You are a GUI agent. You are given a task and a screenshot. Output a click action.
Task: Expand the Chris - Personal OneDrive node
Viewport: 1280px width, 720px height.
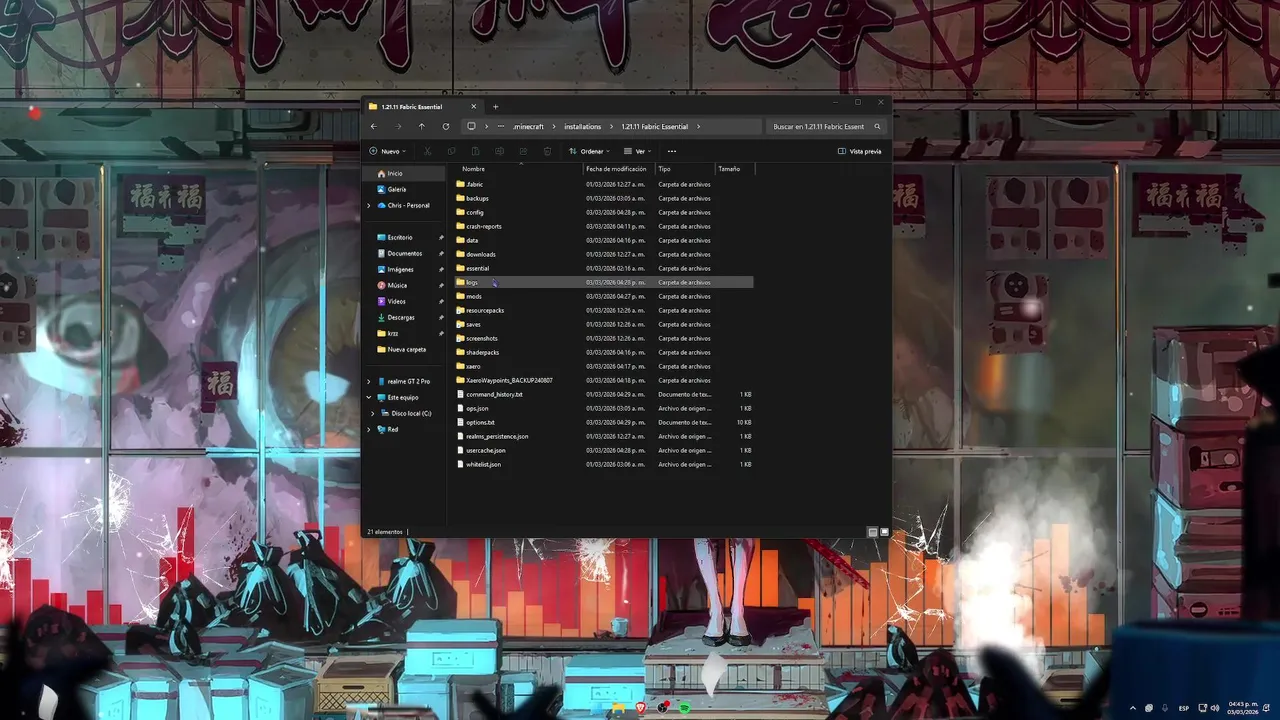369,205
